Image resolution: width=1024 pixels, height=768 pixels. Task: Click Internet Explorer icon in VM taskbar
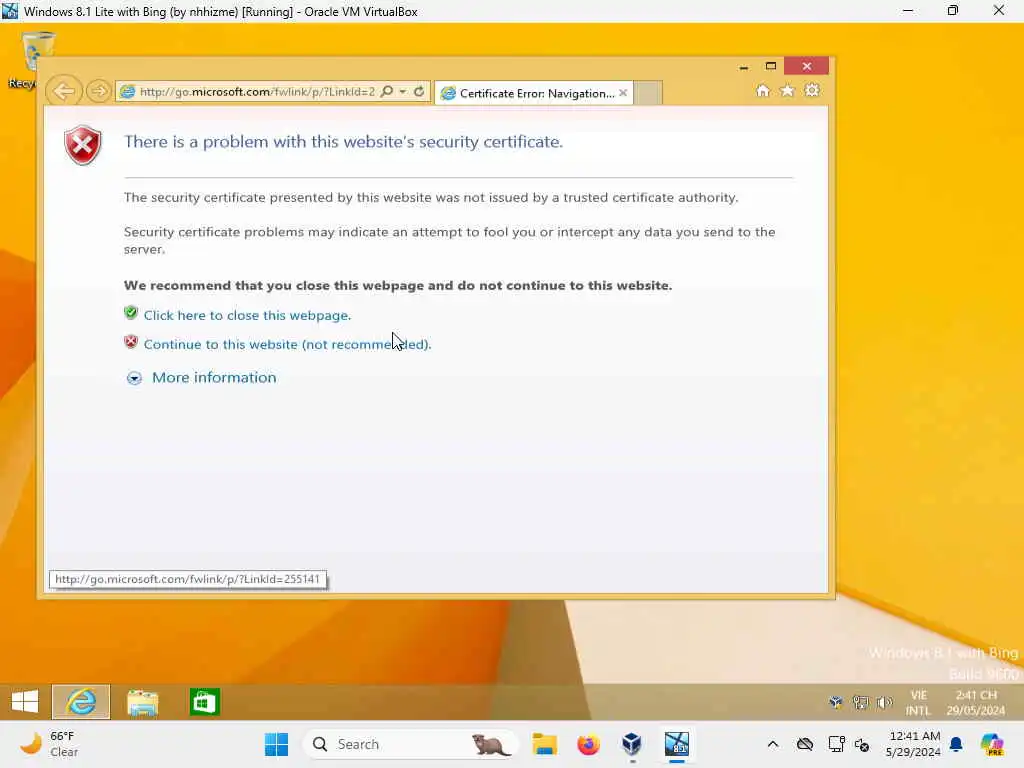pyautogui.click(x=81, y=702)
